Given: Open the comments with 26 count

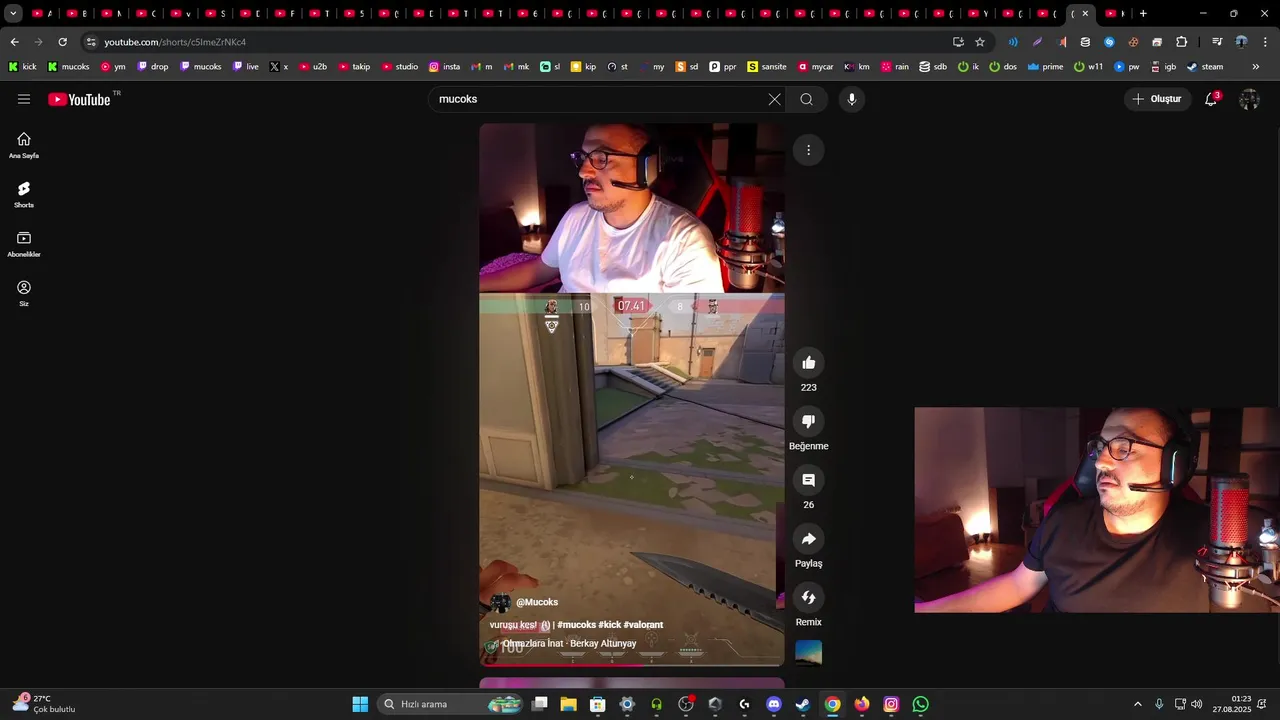Looking at the screenshot, I should click(809, 480).
